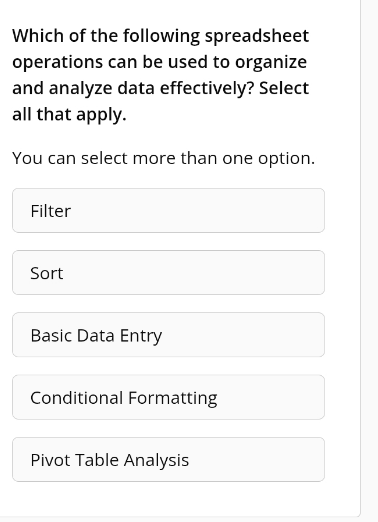Click the word 'Filter' in the first option
Viewport: 378px width, 522px height.
pyautogui.click(x=51, y=211)
